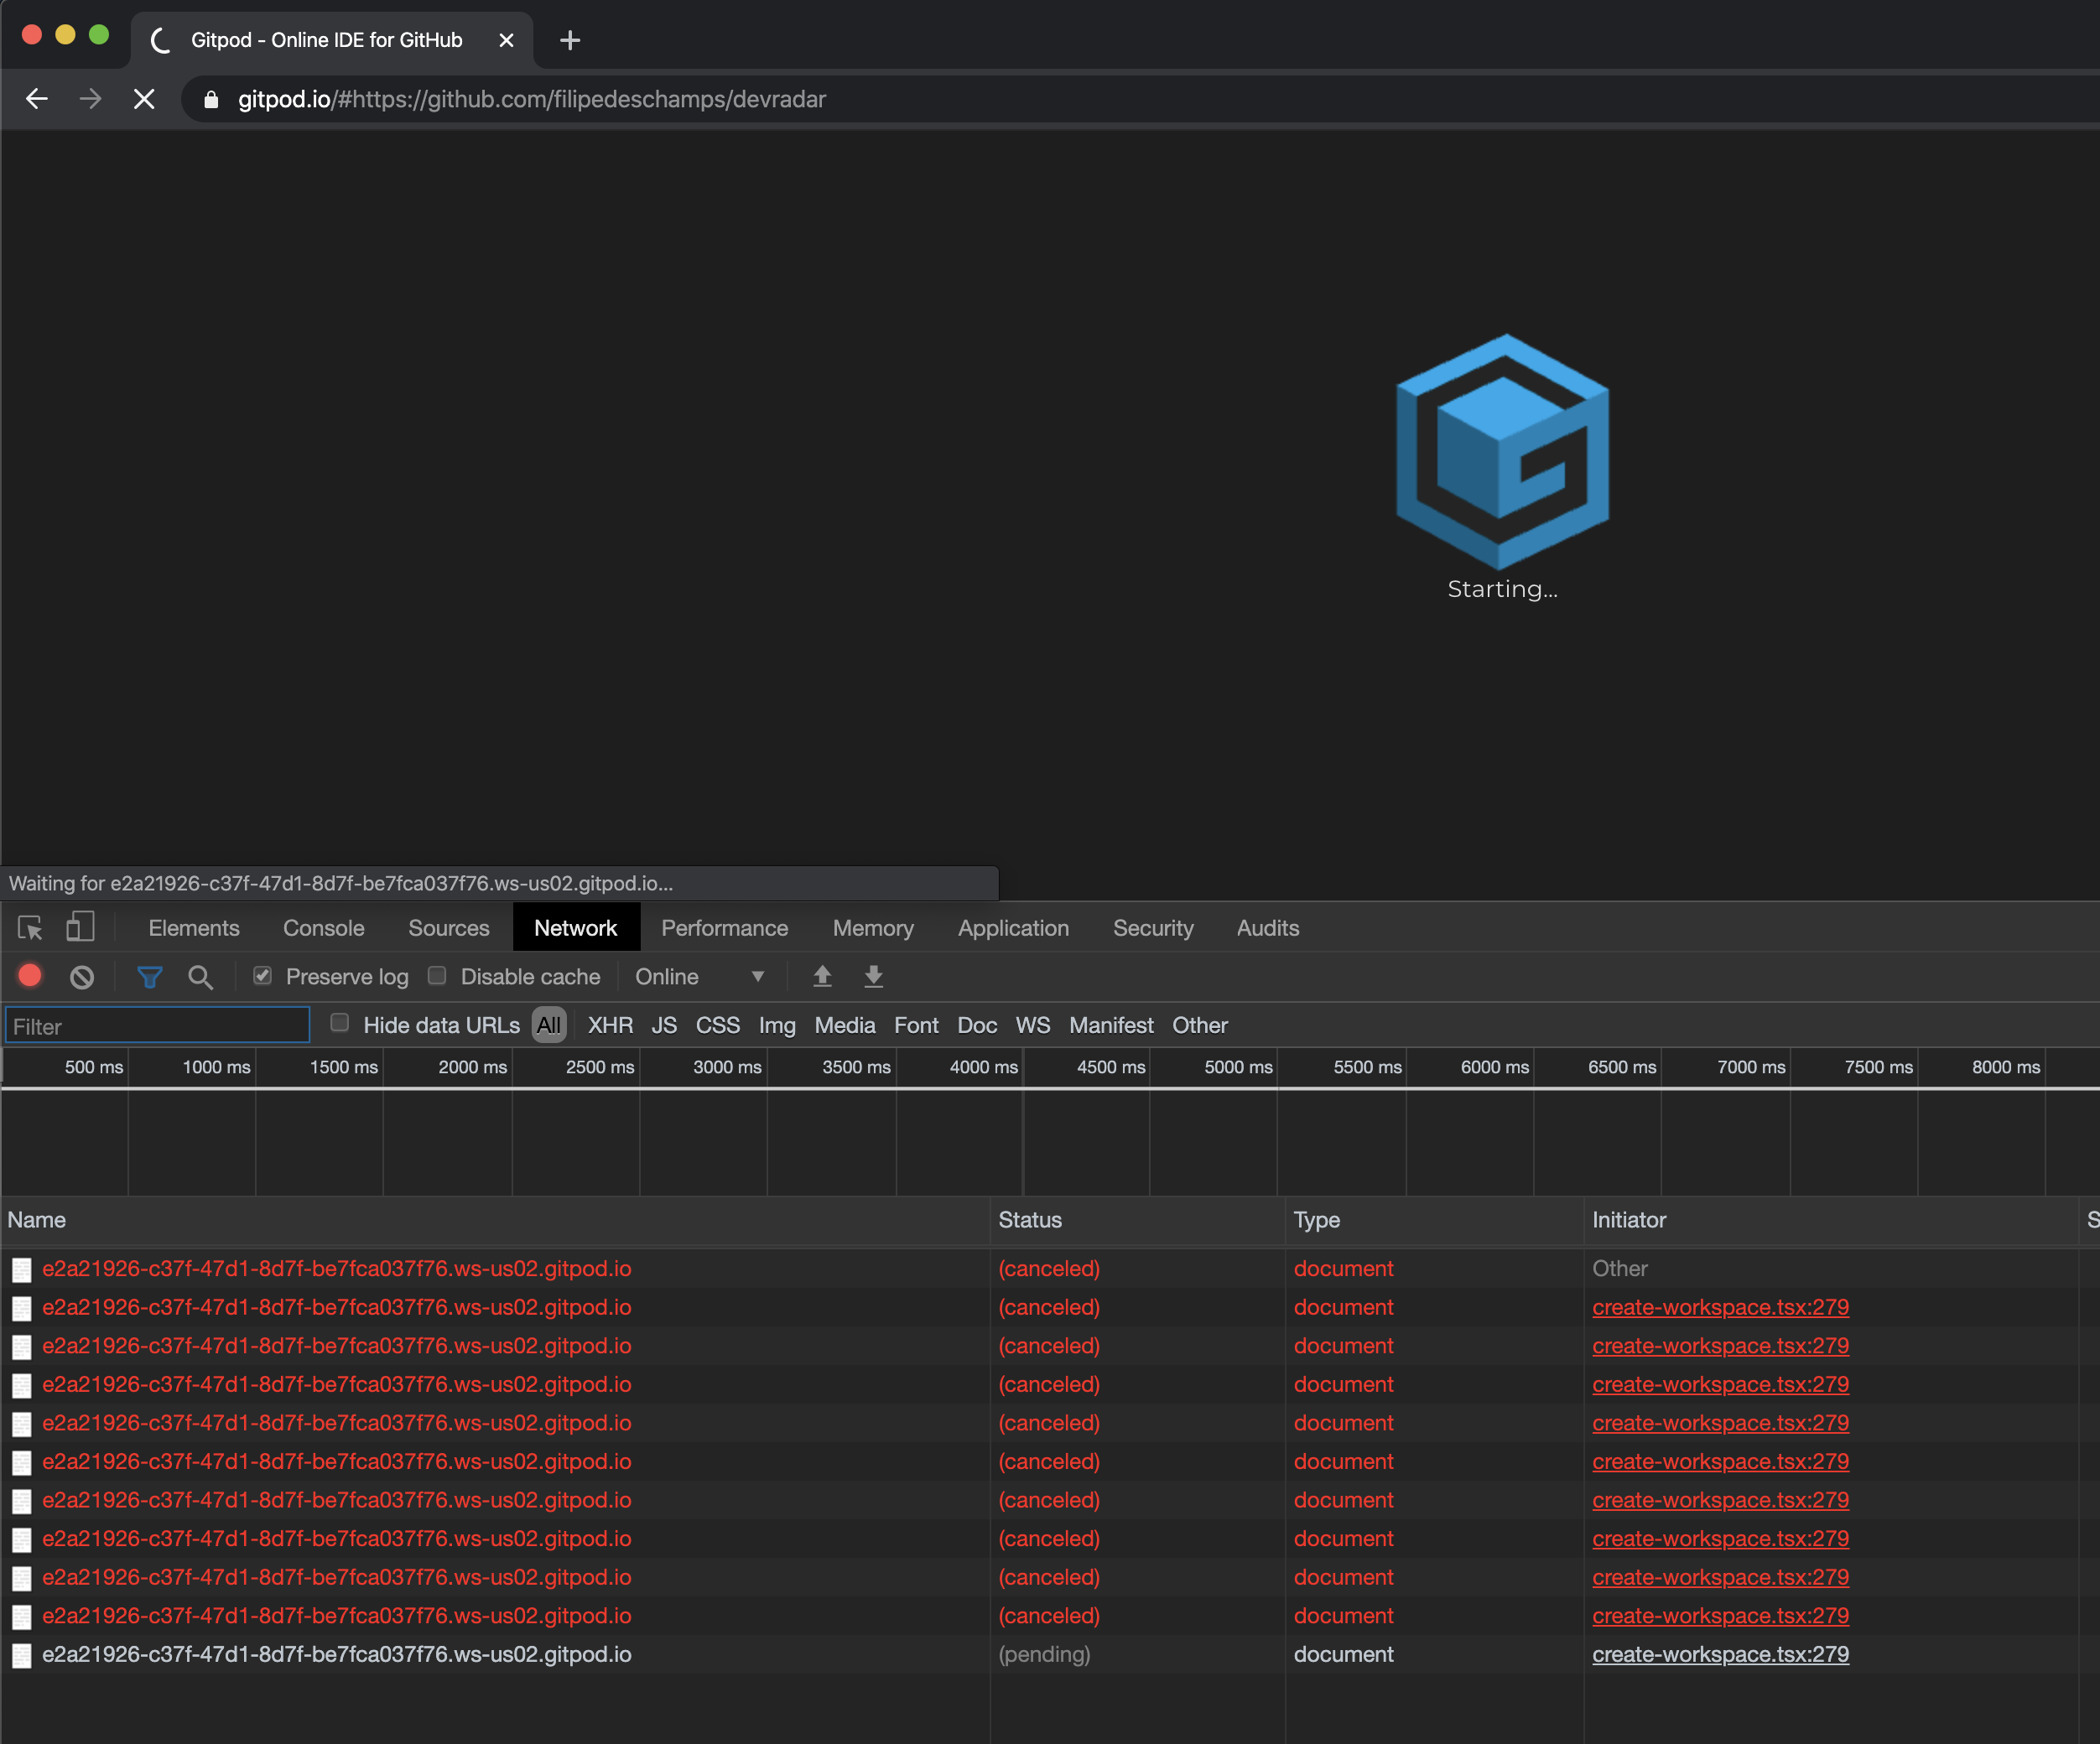Viewport: 2100px width, 1744px height.
Task: Switch to the Console tab
Action: [323, 928]
